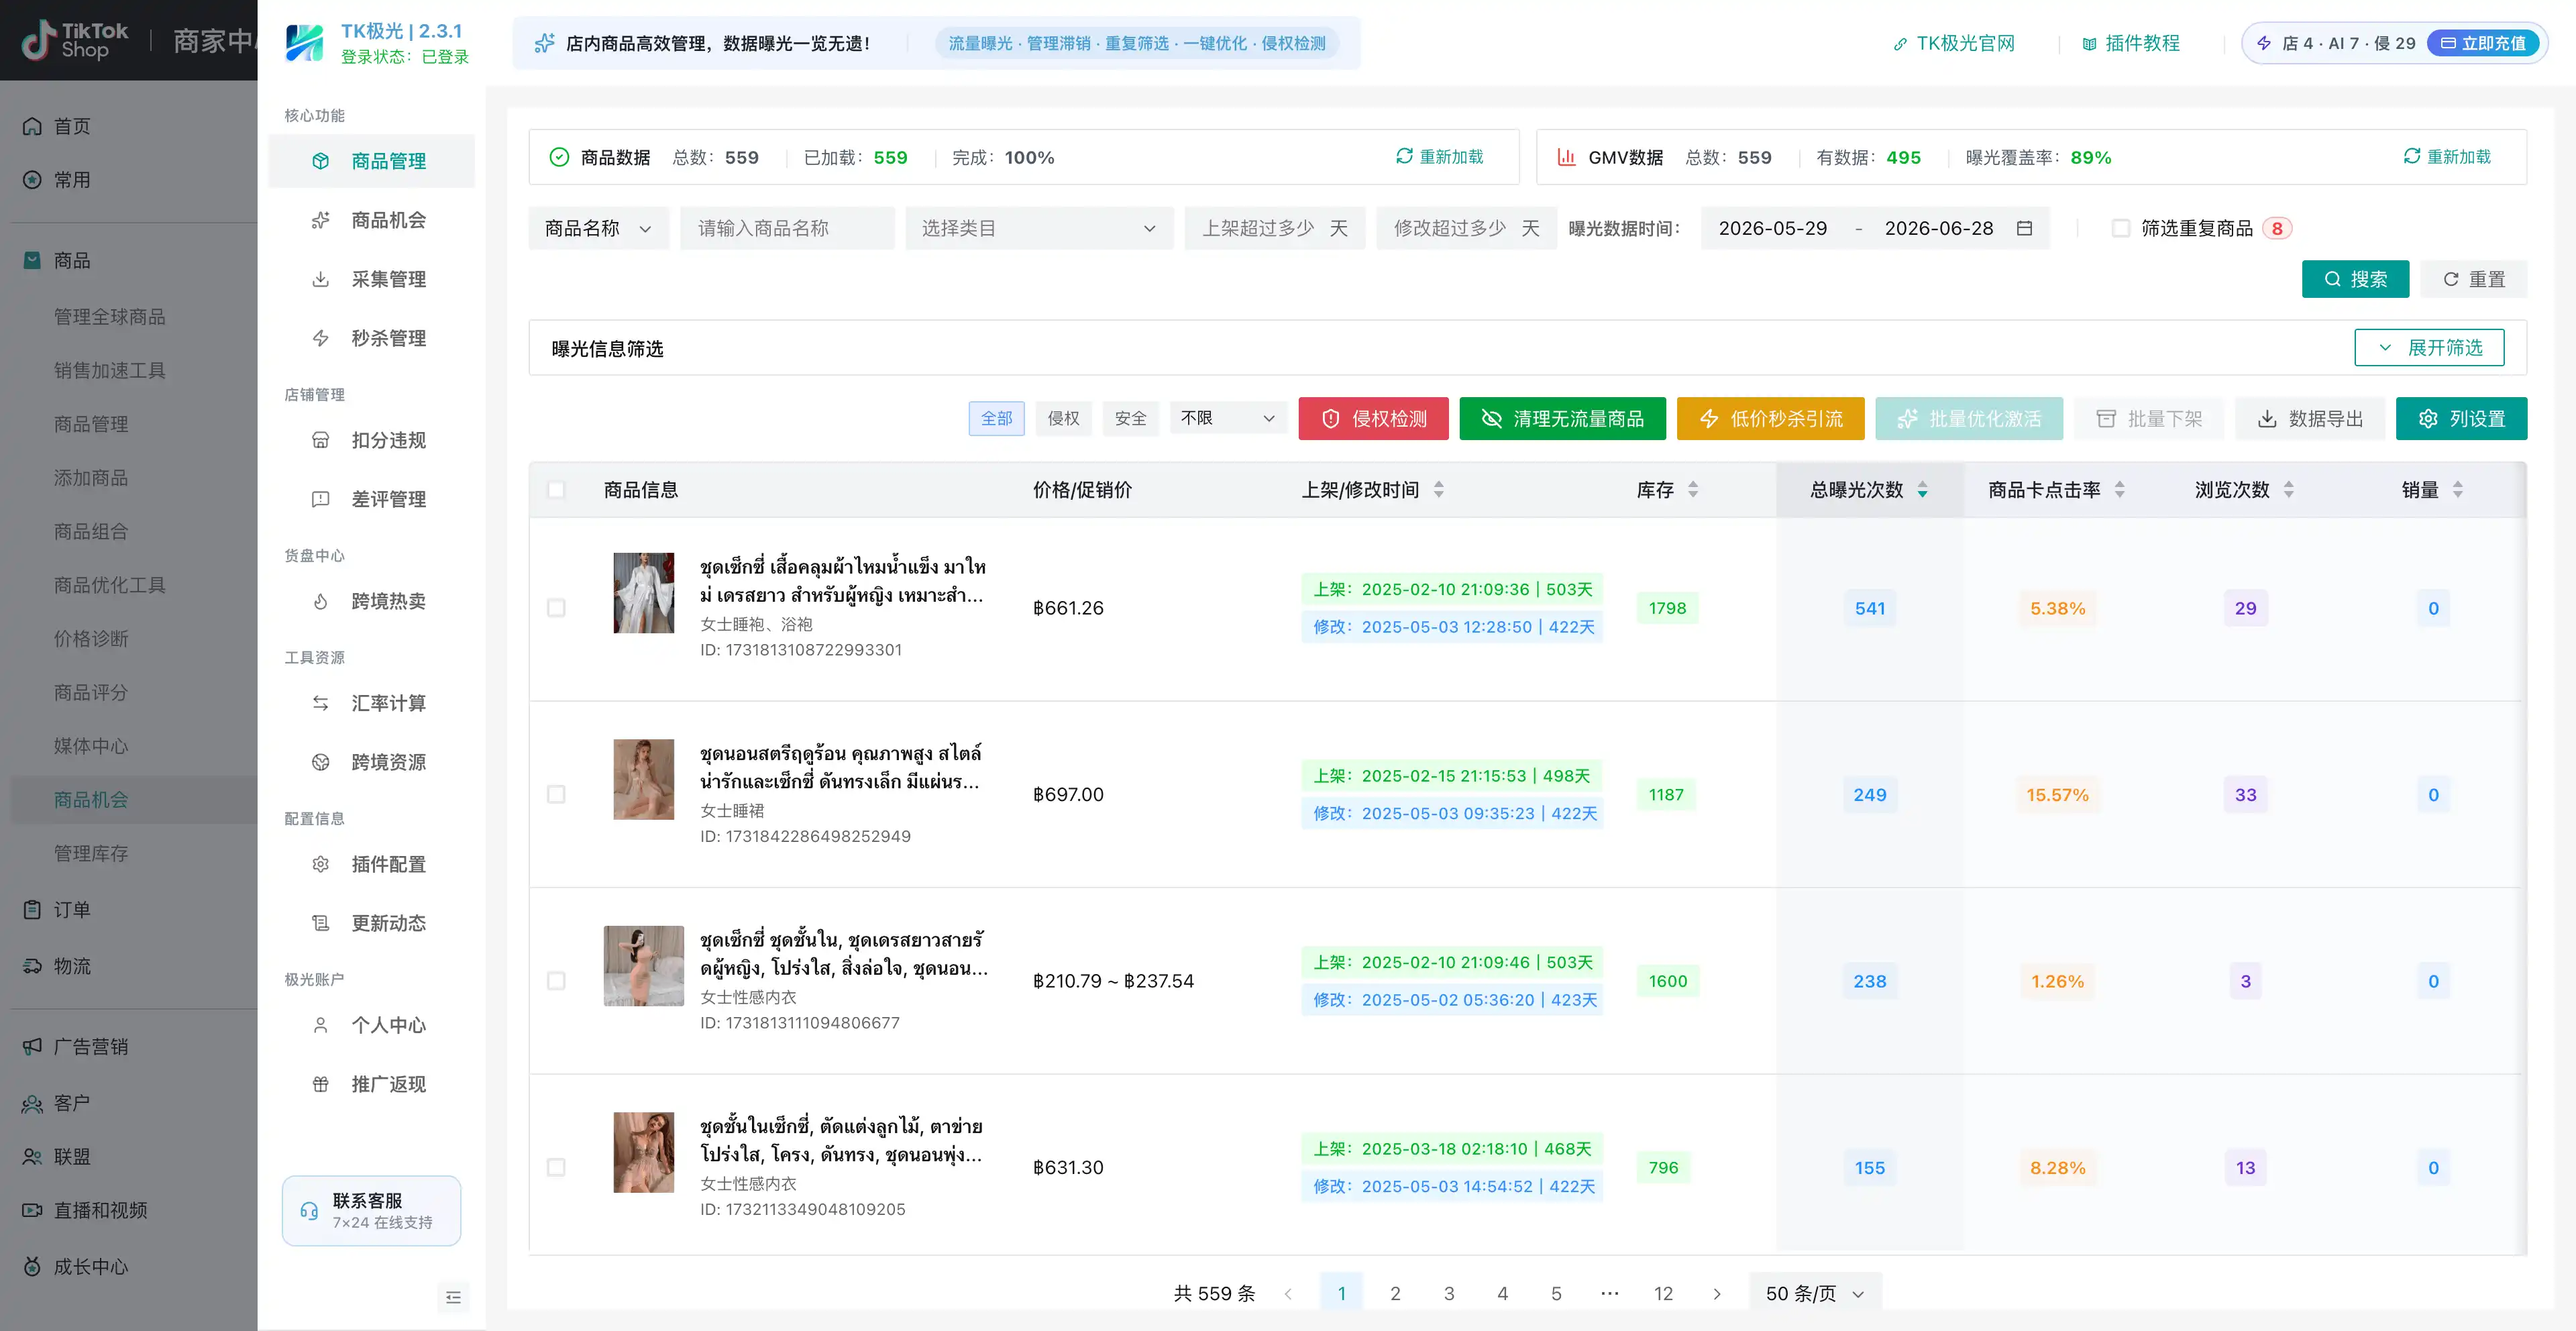The image size is (2576, 1331).
Task: Open 商品管理 in the plugin sidebar
Action: tap(371, 161)
